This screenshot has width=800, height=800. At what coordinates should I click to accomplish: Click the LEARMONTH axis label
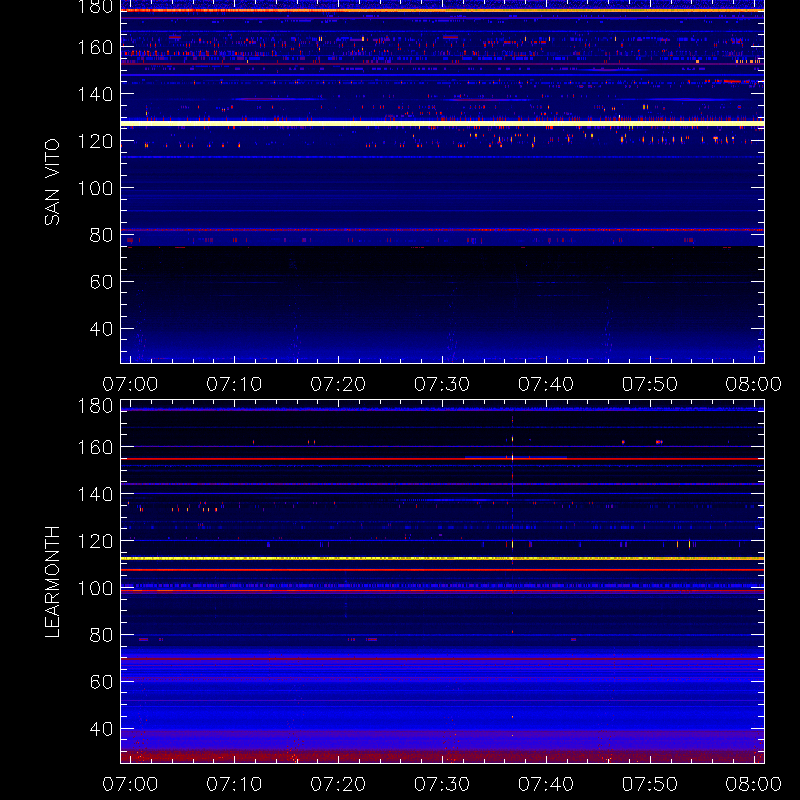point(52,582)
